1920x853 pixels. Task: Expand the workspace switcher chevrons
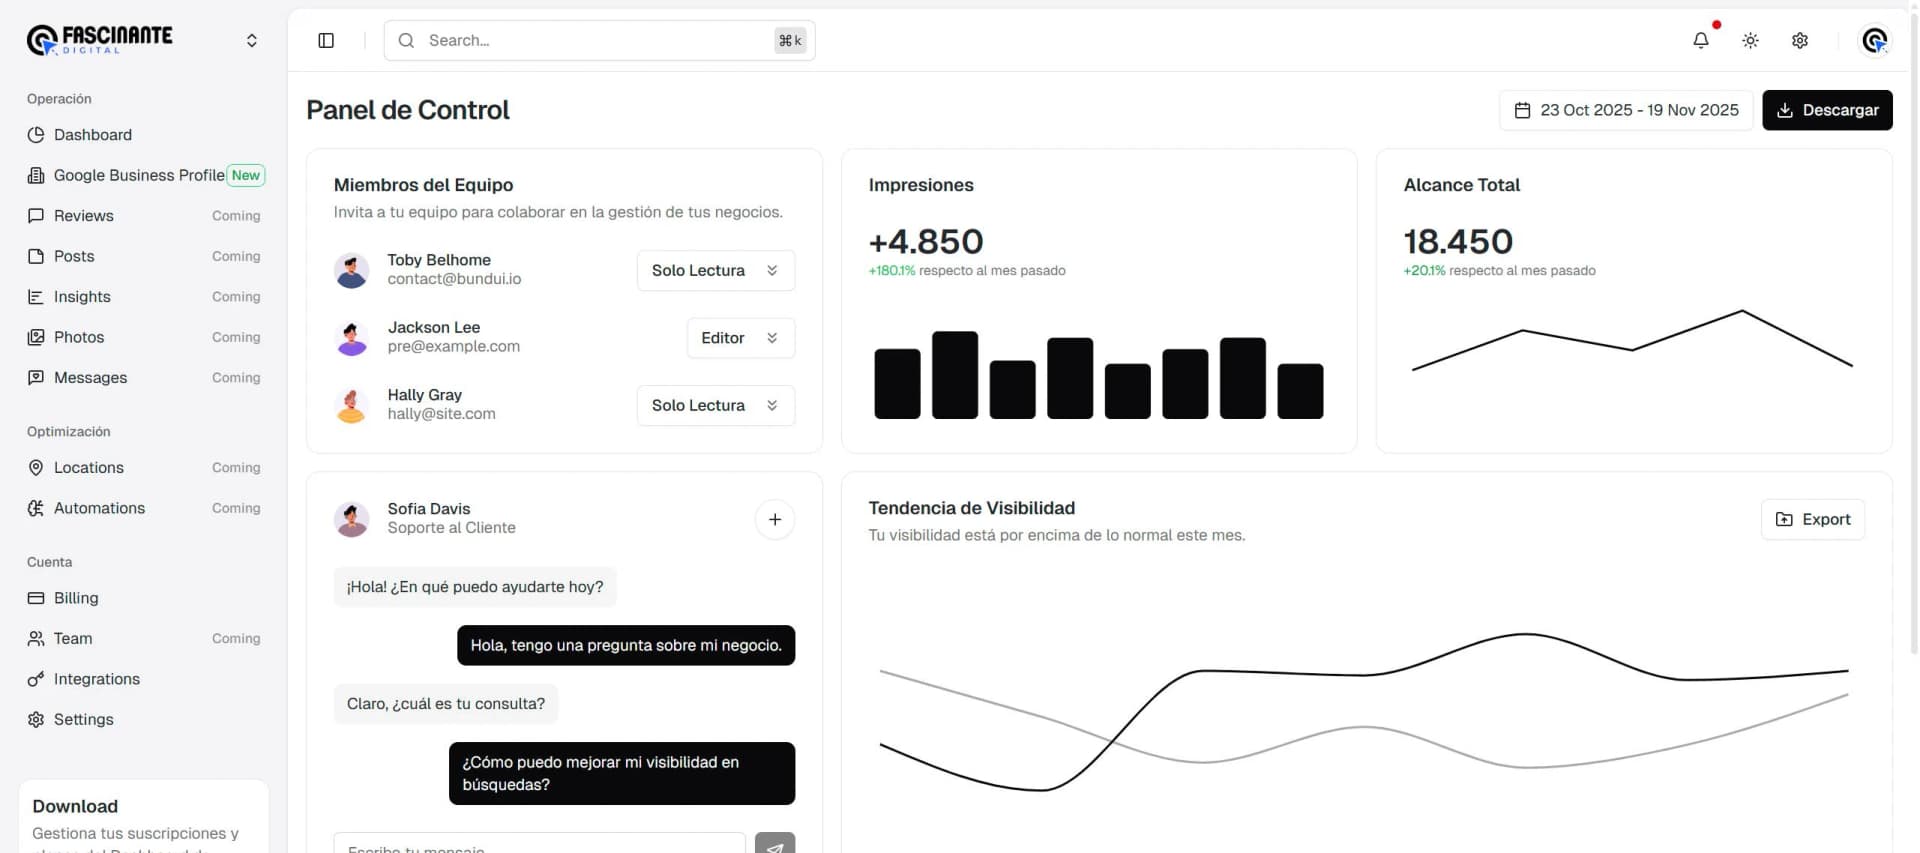(252, 41)
